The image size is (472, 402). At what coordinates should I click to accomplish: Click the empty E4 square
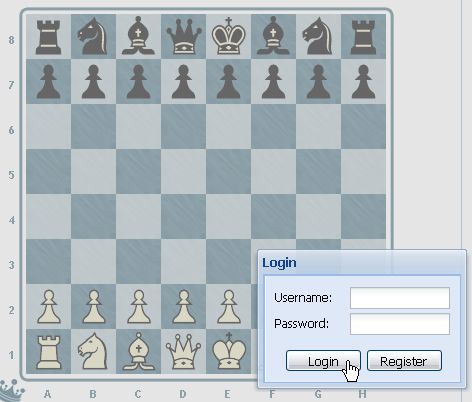point(228,217)
